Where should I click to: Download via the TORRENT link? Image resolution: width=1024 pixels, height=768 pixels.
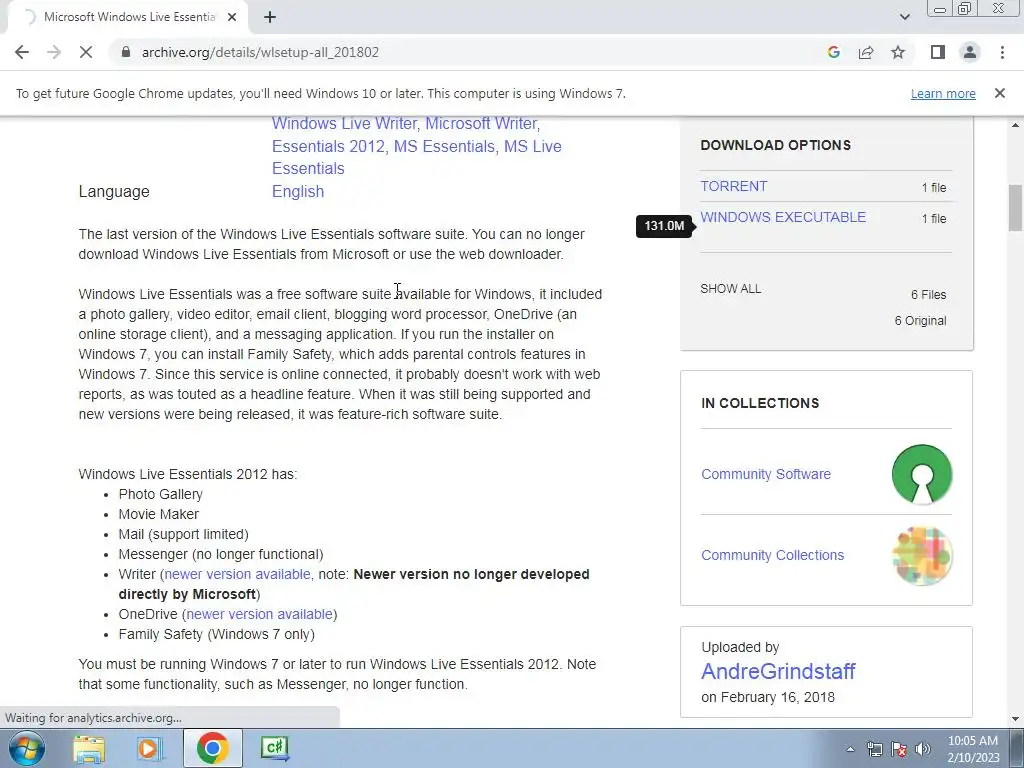(x=733, y=186)
